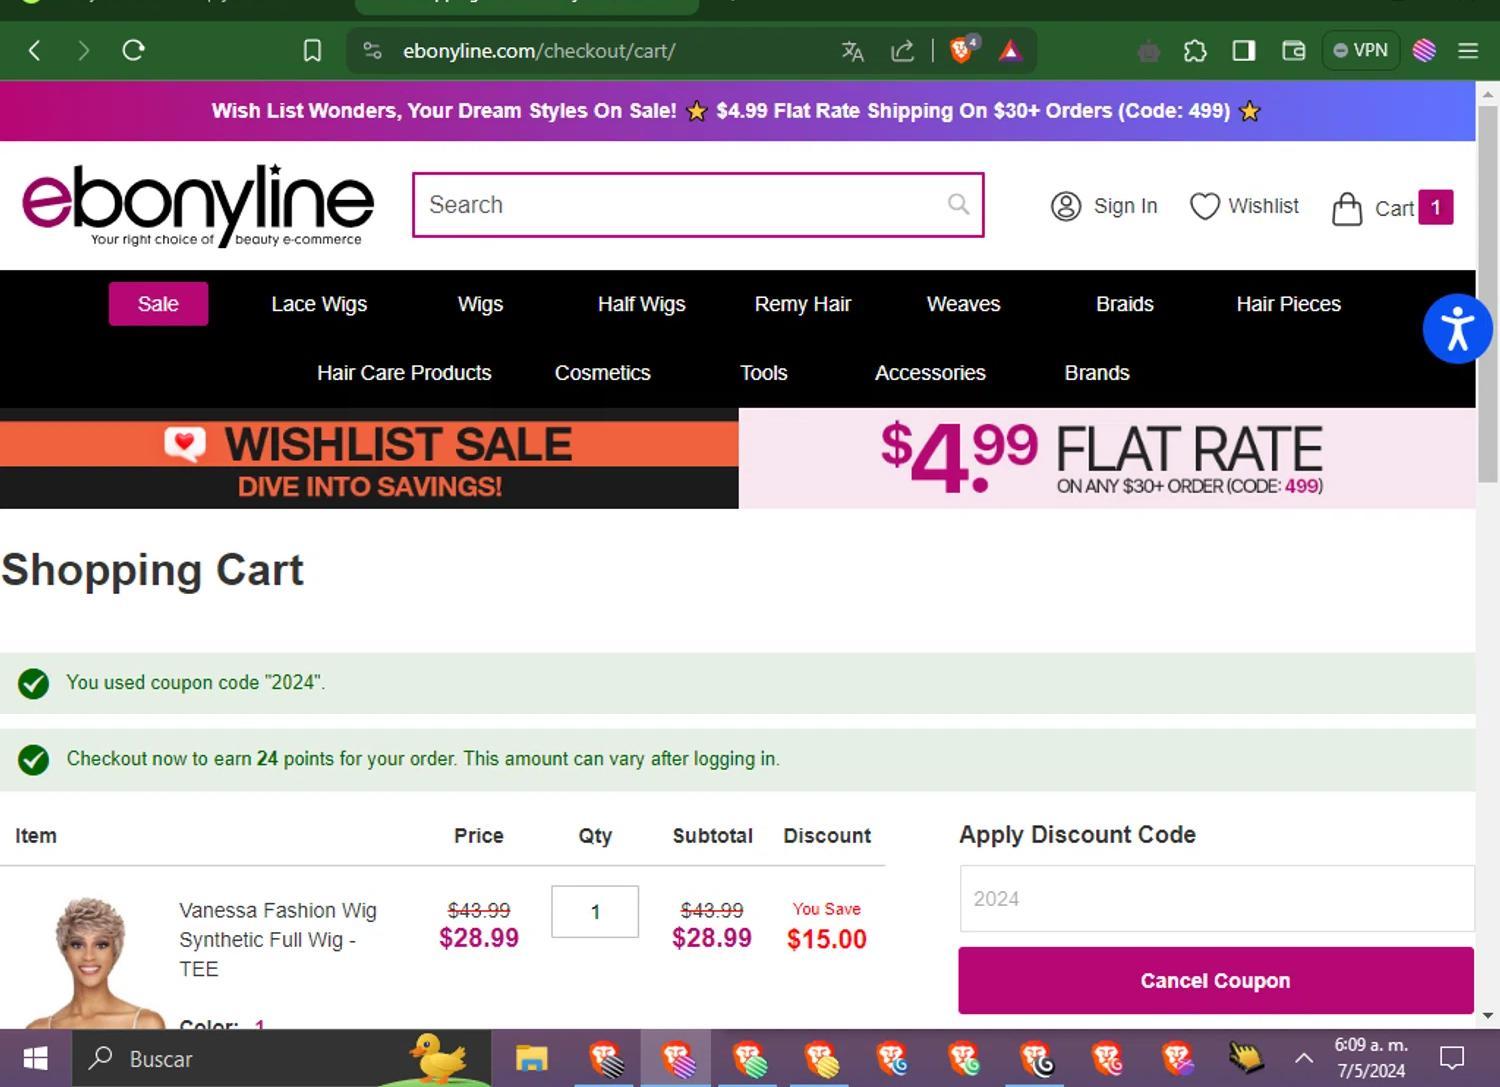Open the Cosmetics menu

pos(602,373)
